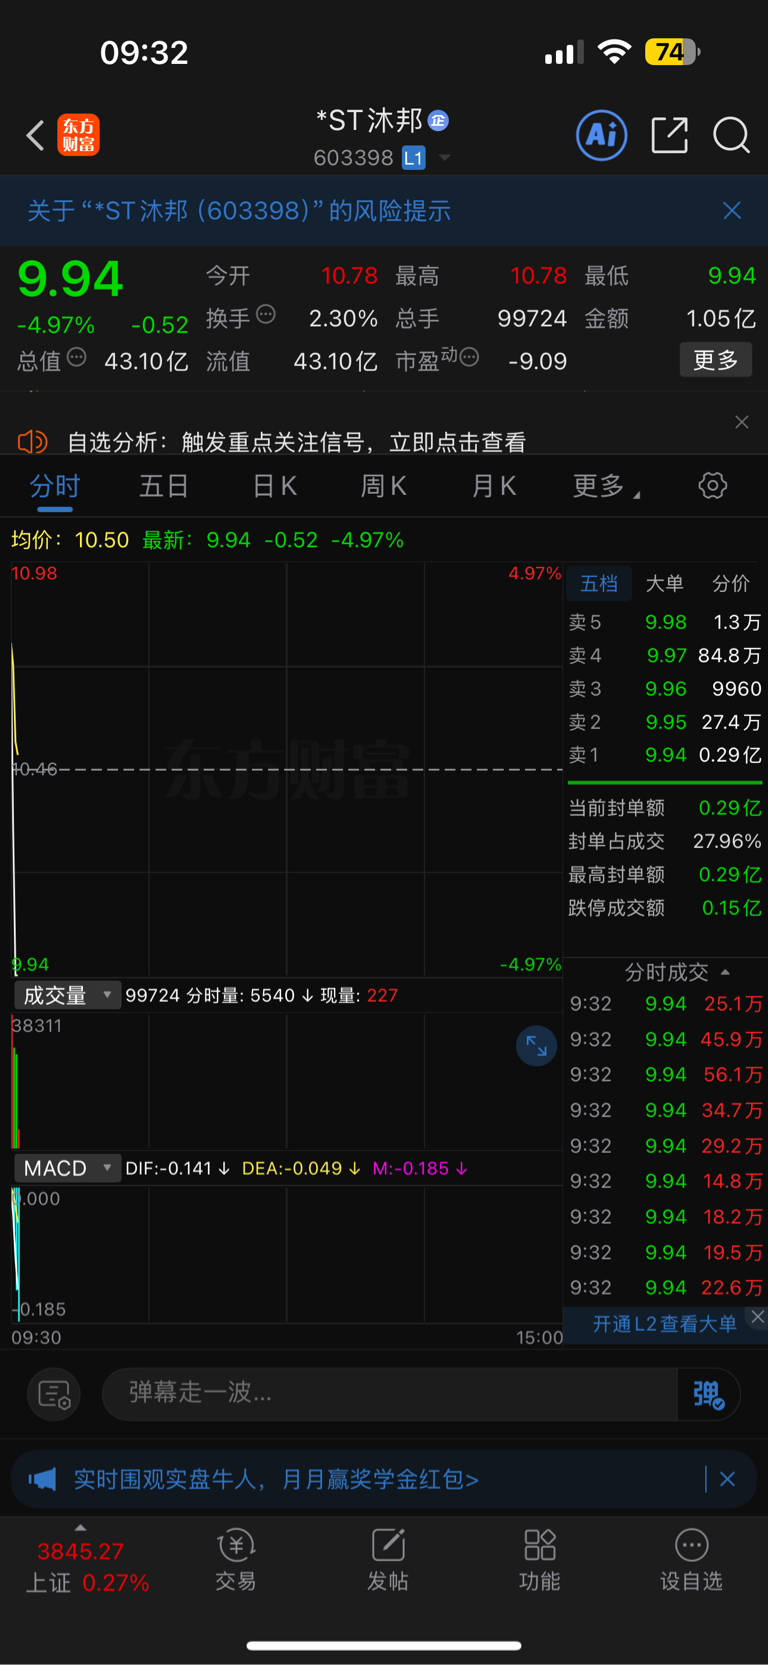Tap the 设自选 watchlist button
The width and height of the screenshot is (768, 1665).
click(691, 1560)
